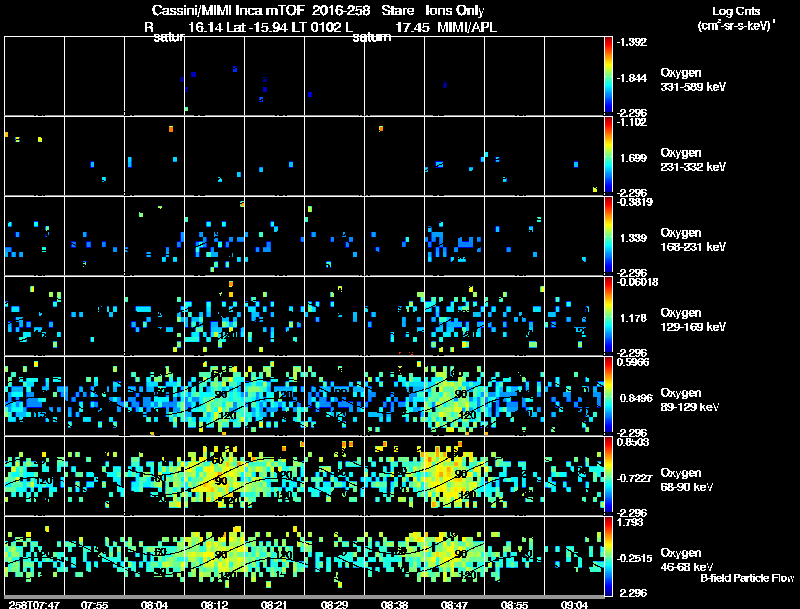Click the Oxygen 46-68 keV color bar

pyautogui.click(x=608, y=556)
